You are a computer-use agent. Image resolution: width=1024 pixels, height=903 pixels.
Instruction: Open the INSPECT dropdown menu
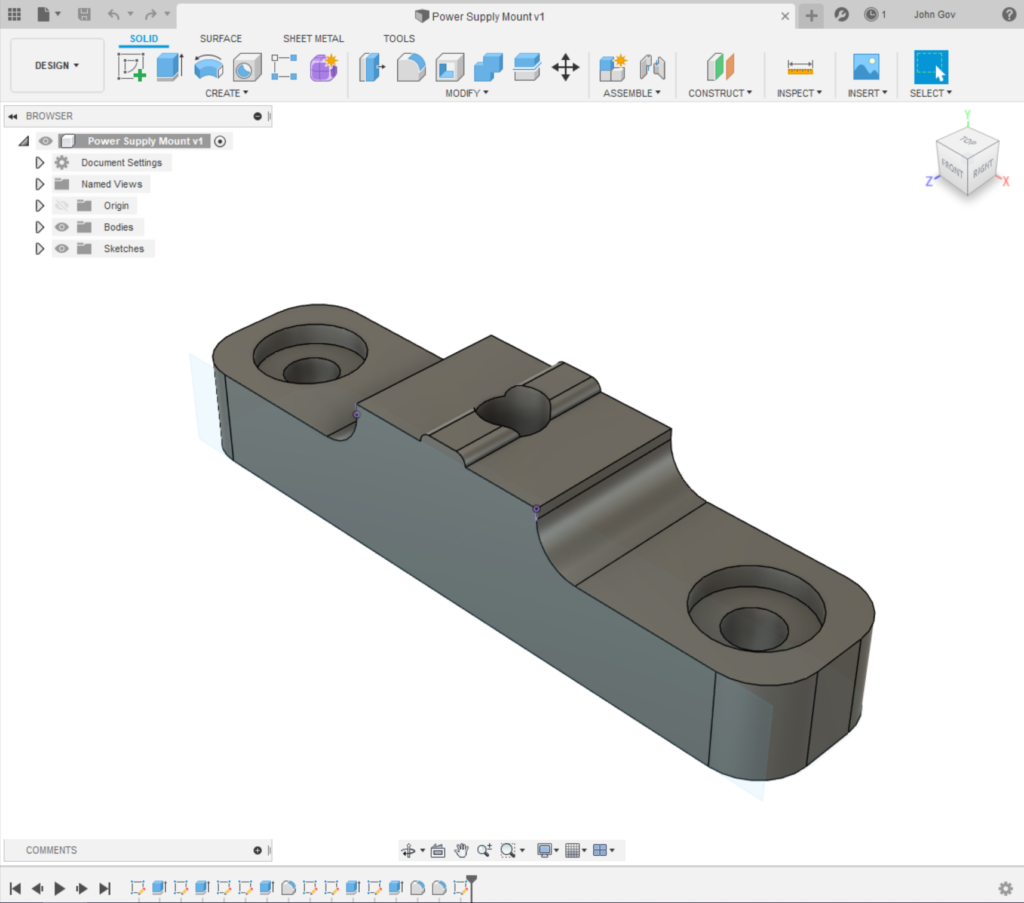(799, 93)
